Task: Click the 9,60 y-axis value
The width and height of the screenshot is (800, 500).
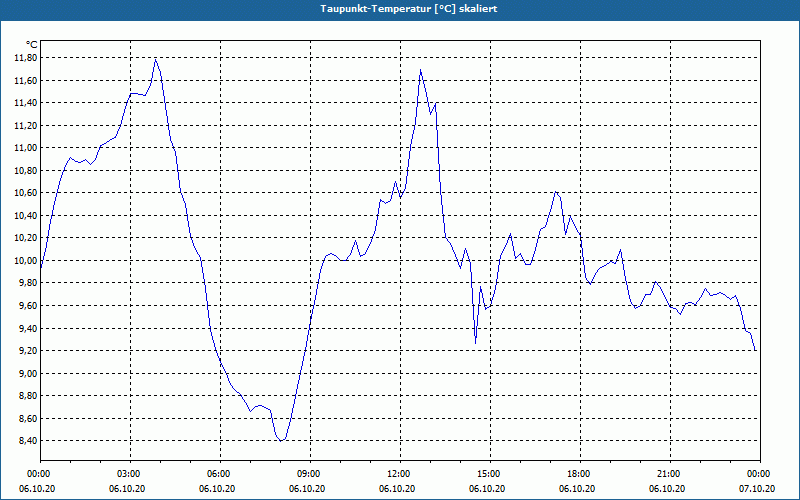Action: 28,306
